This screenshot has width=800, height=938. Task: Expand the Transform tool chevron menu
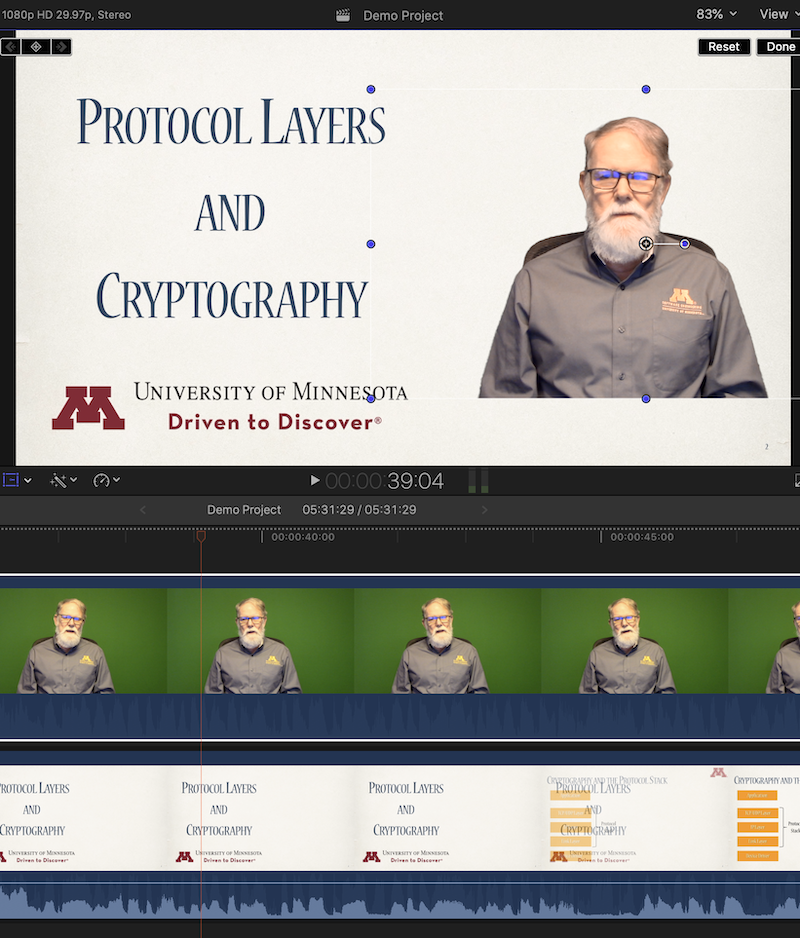pyautogui.click(x=28, y=481)
